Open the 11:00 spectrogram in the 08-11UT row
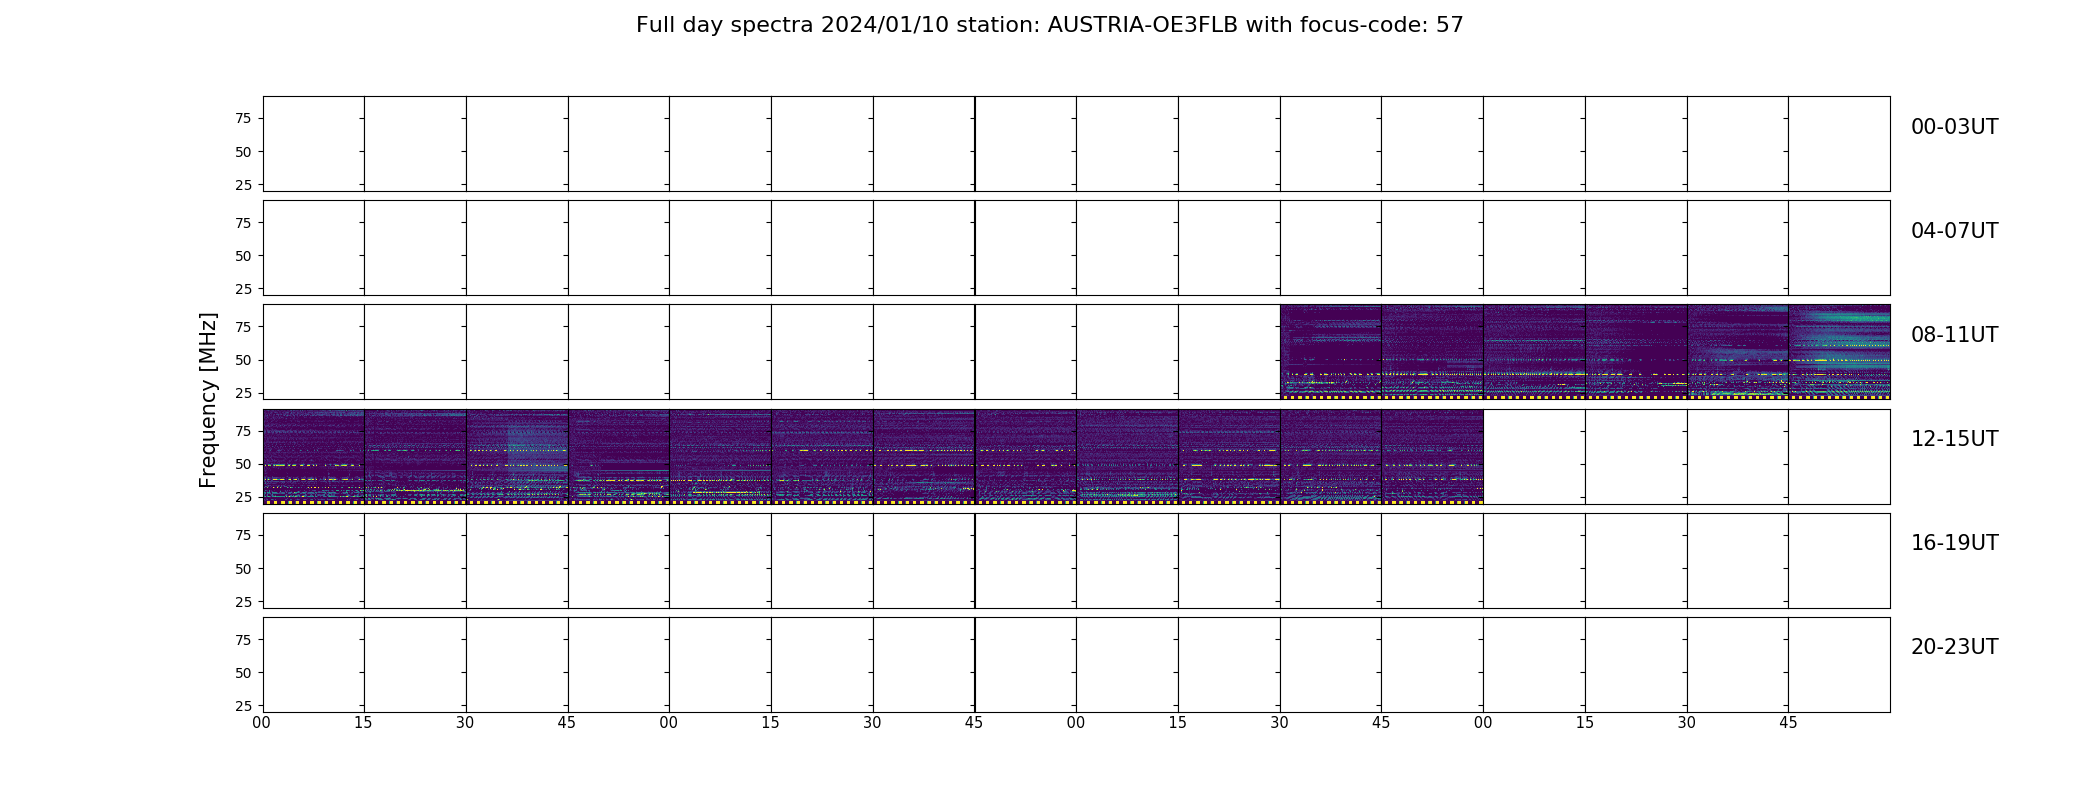This screenshot has height=800, width=2100. (x=1535, y=352)
